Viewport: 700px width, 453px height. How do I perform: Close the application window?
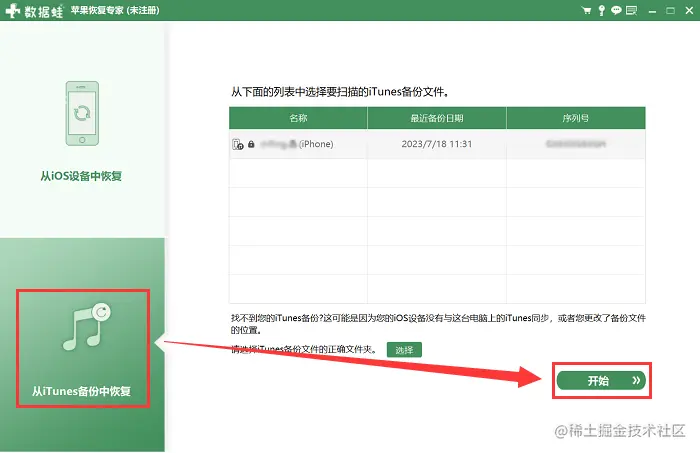(x=689, y=10)
